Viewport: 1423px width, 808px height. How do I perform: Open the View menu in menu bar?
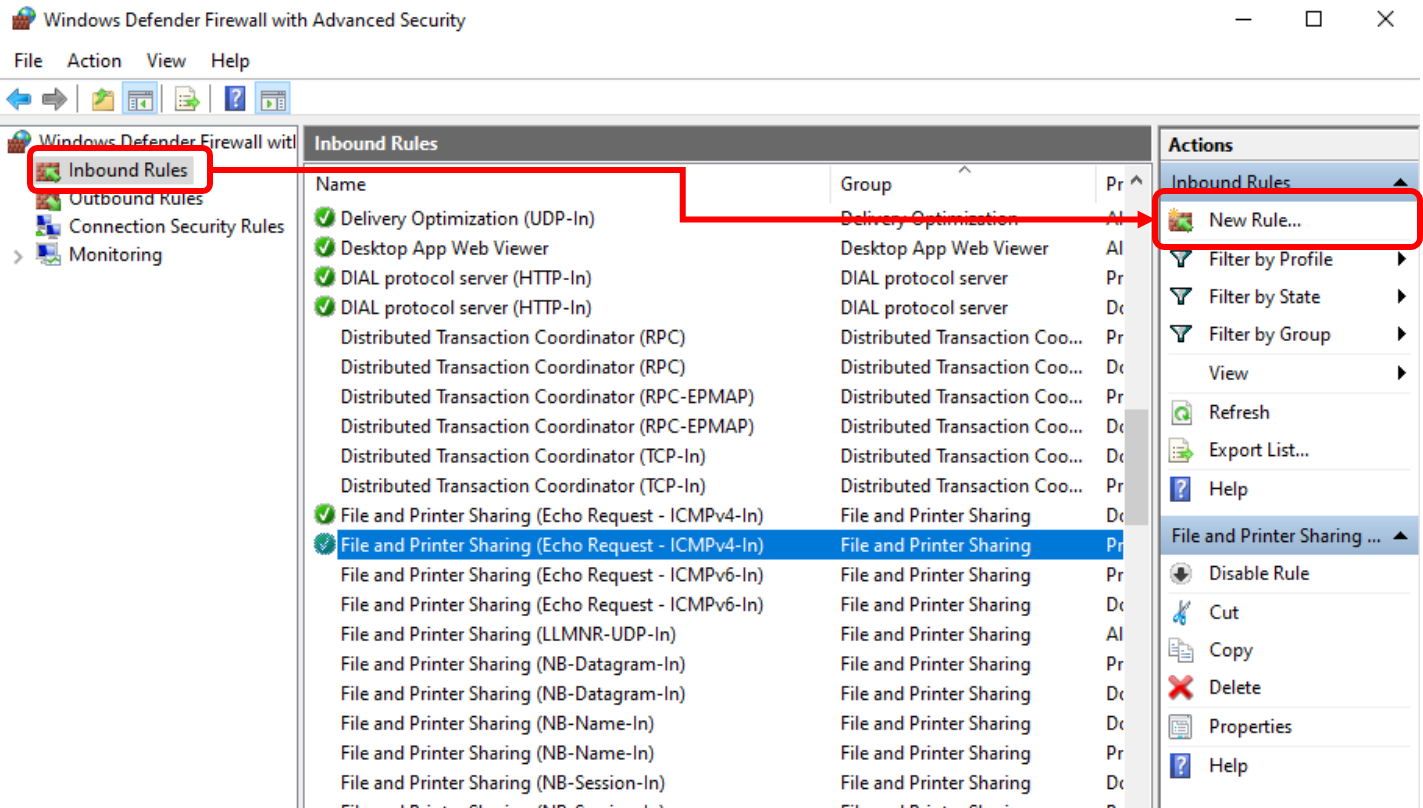pos(166,61)
